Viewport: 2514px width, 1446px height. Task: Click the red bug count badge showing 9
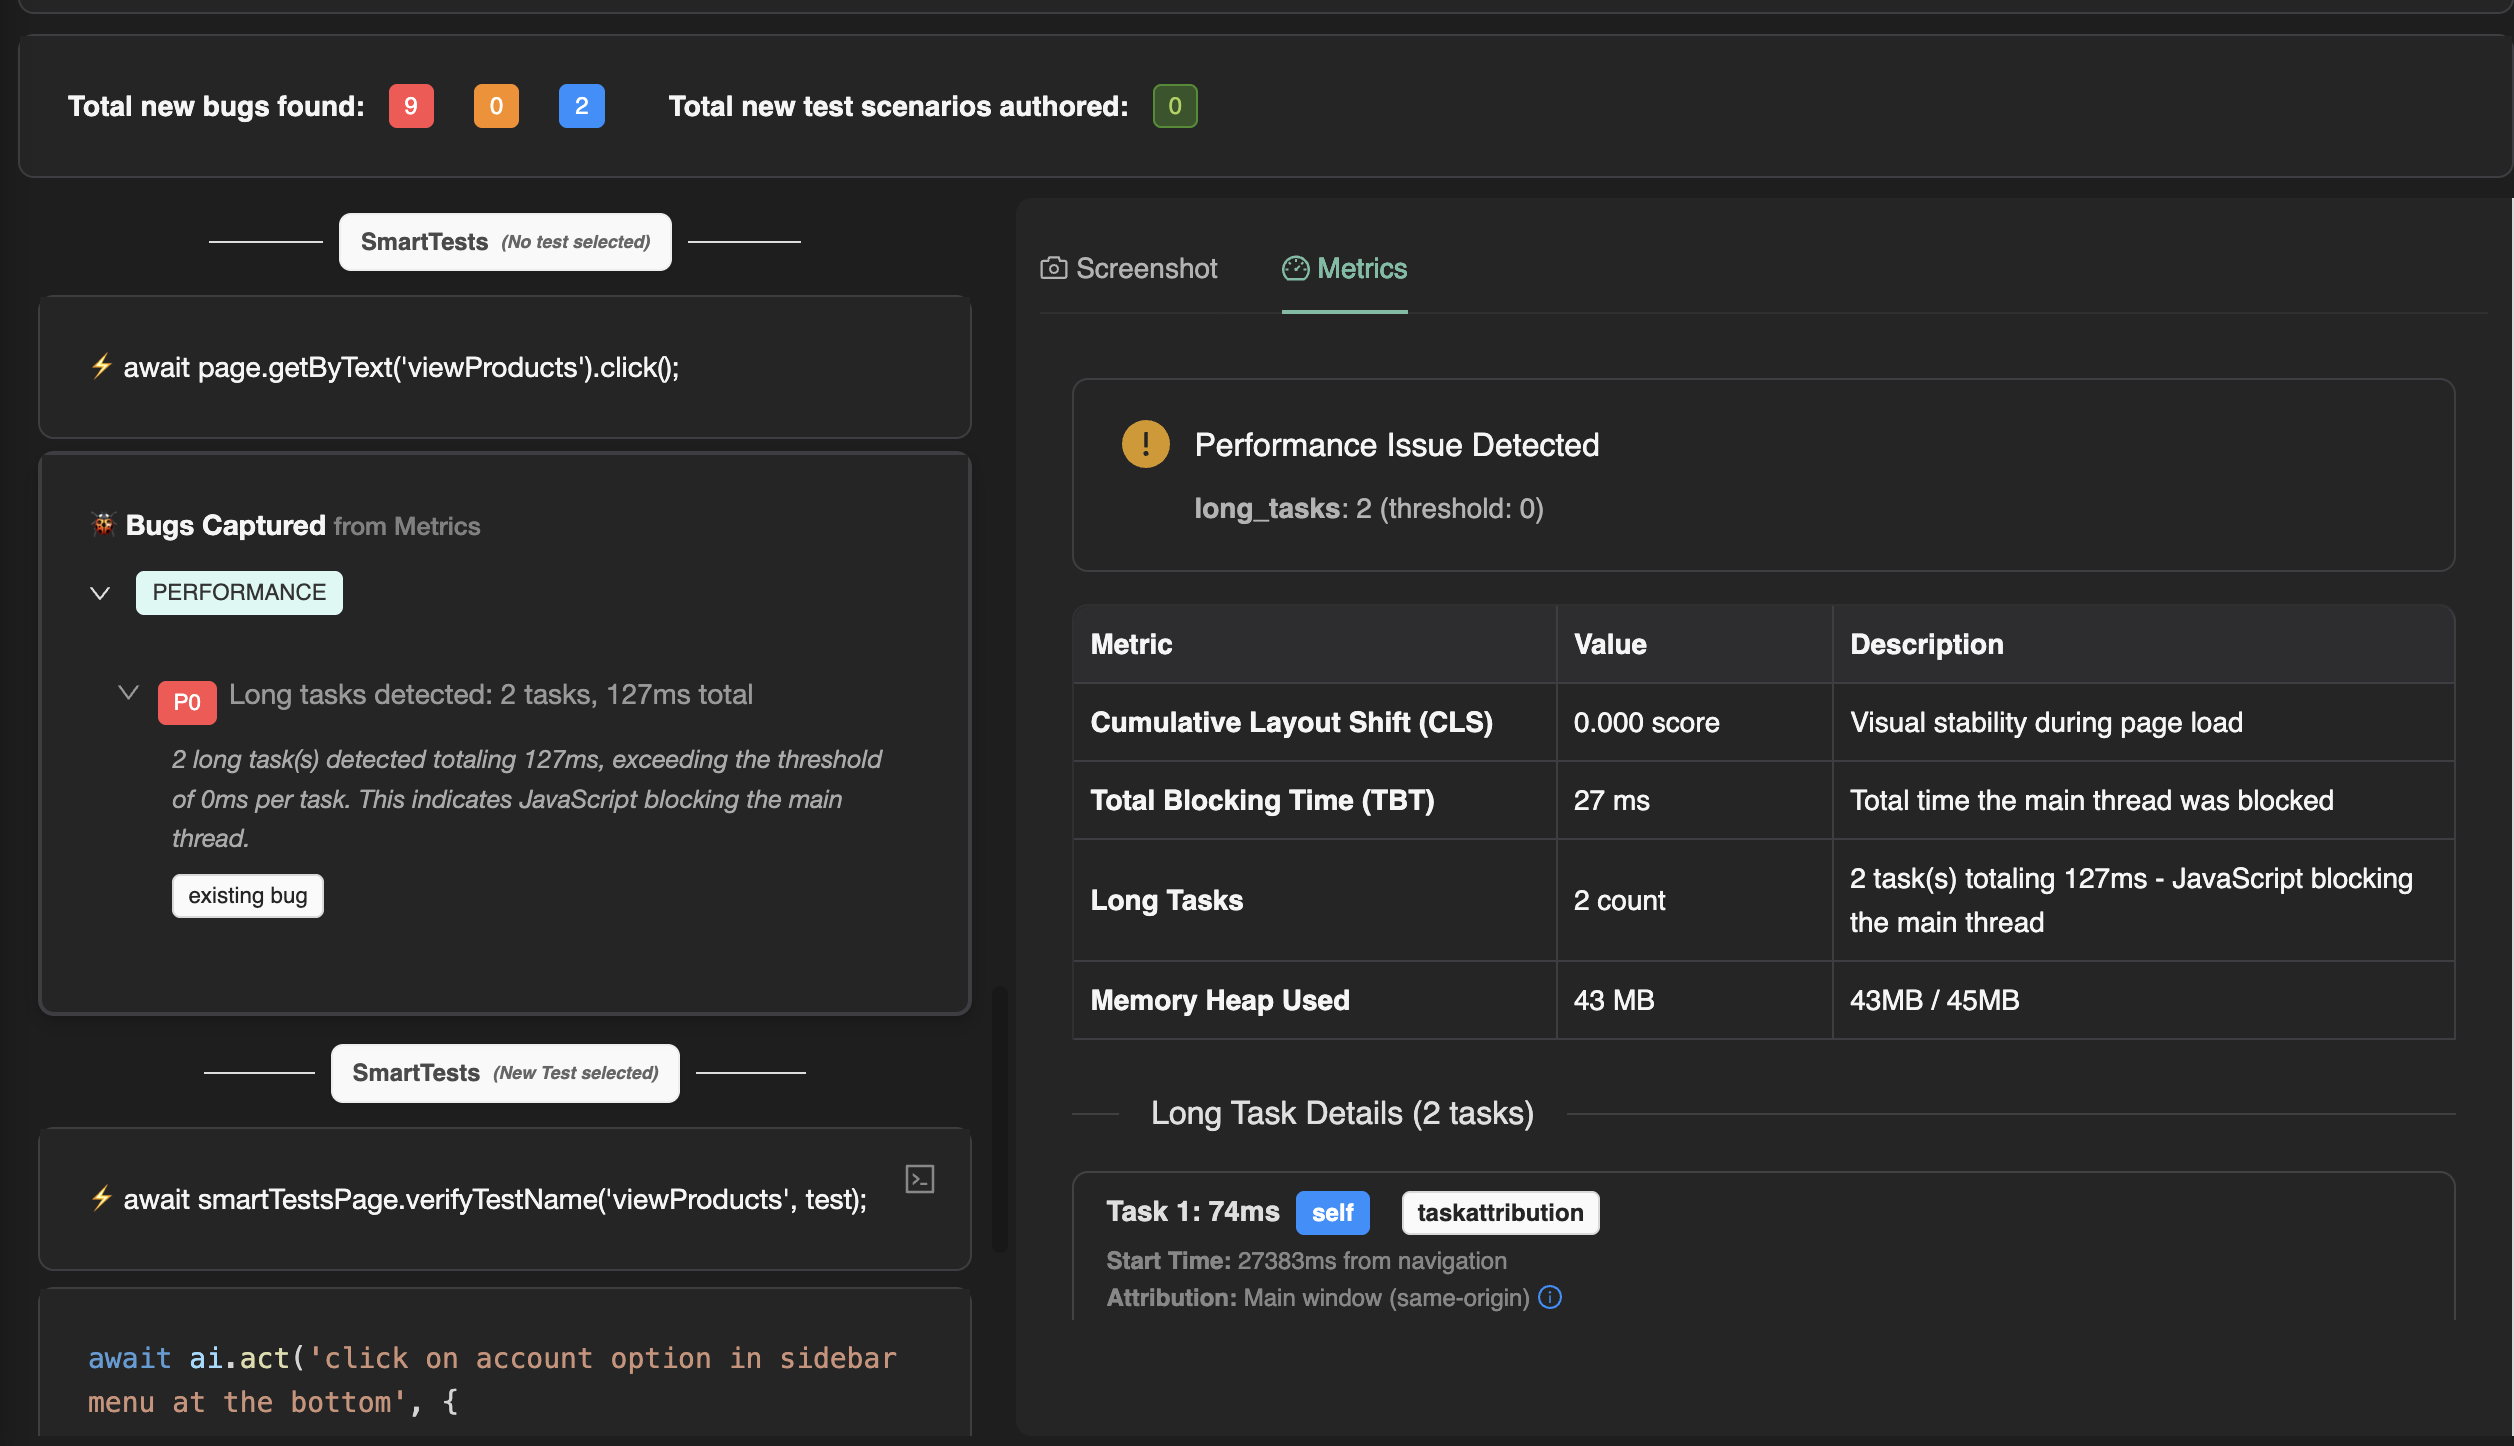410,105
